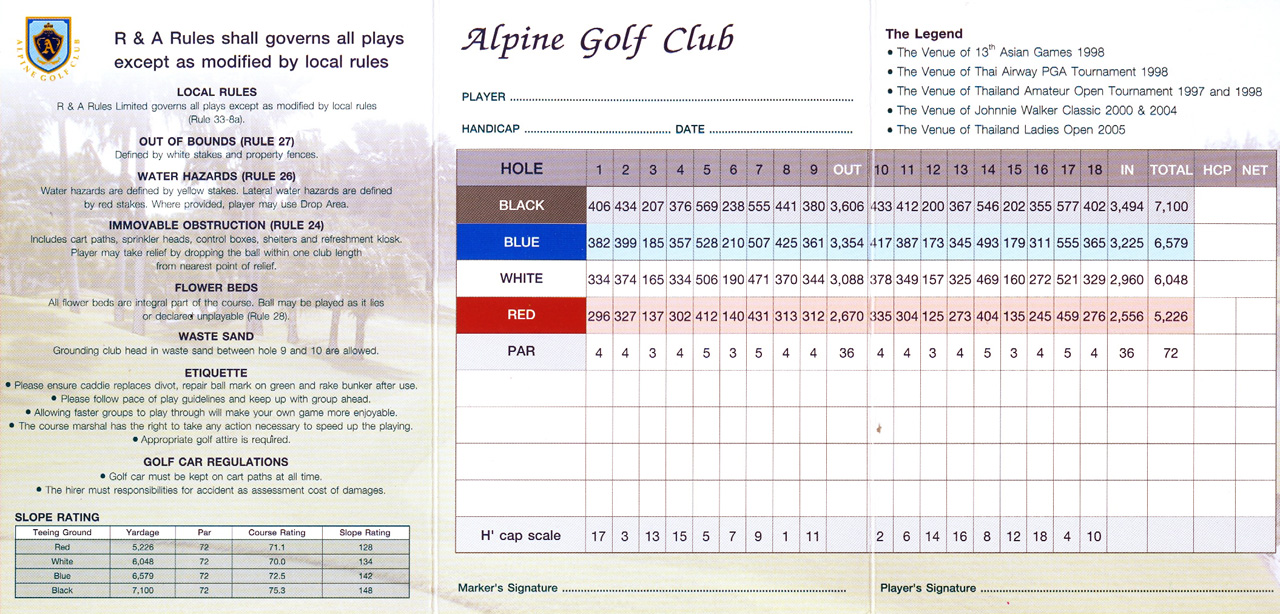Click the TOTAL column header
This screenshot has height=614, width=1280.
1171,170
